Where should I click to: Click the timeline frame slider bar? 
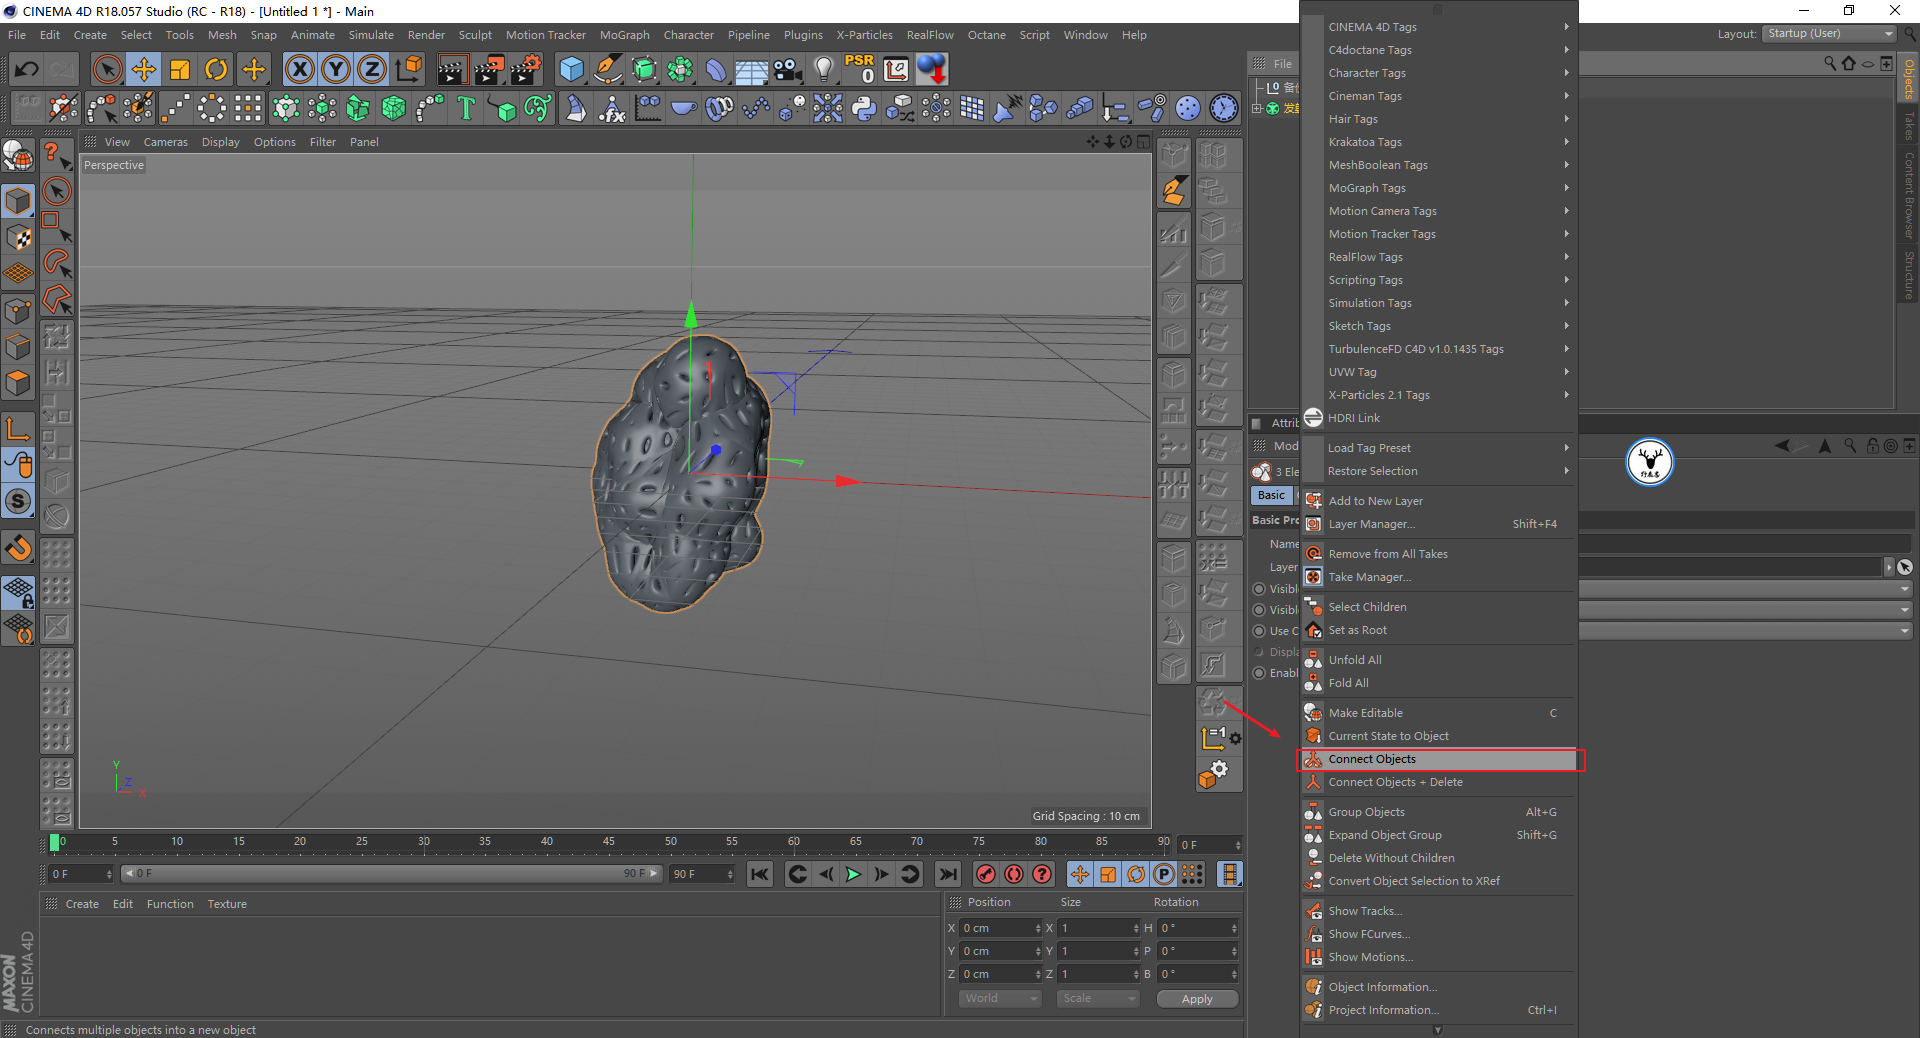[x=391, y=874]
